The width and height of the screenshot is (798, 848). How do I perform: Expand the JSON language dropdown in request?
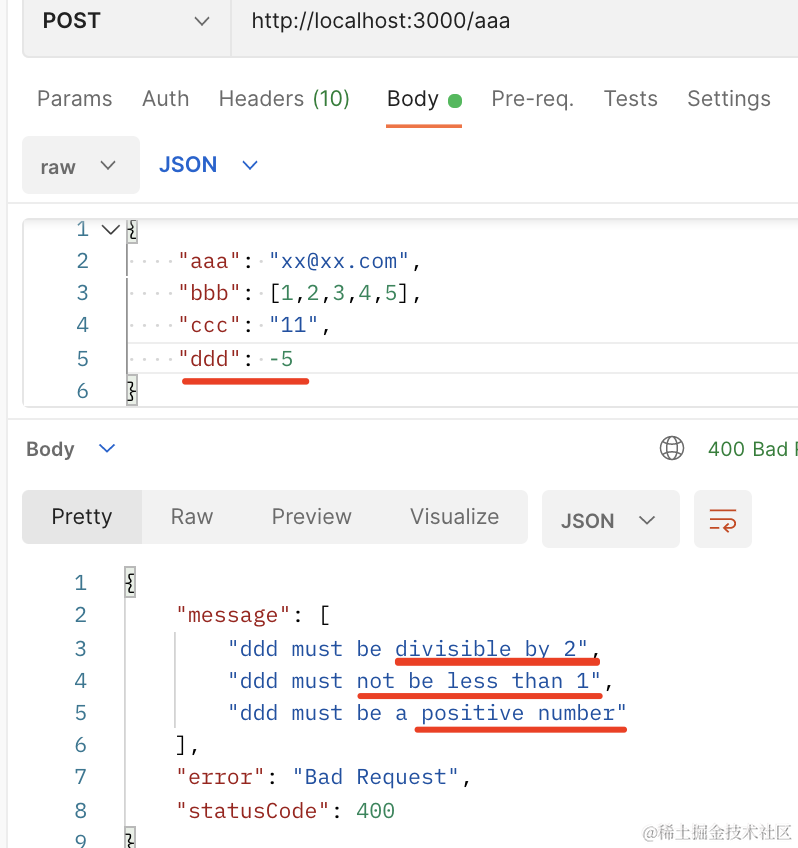[x=208, y=165]
